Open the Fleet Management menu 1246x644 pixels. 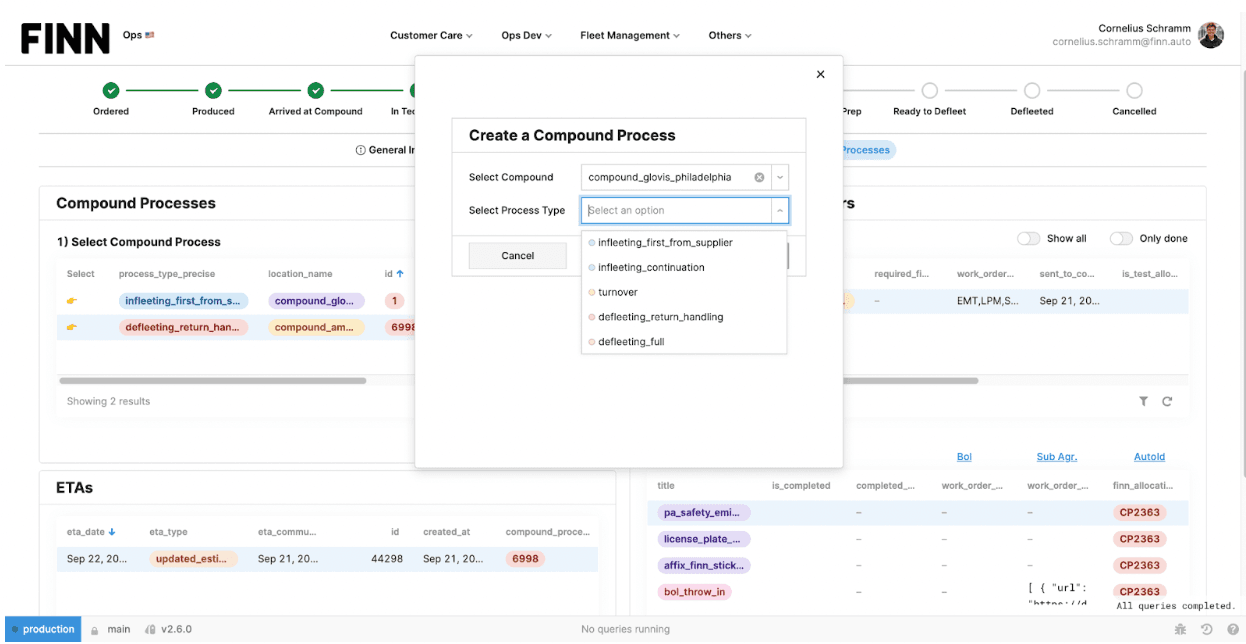coord(629,35)
